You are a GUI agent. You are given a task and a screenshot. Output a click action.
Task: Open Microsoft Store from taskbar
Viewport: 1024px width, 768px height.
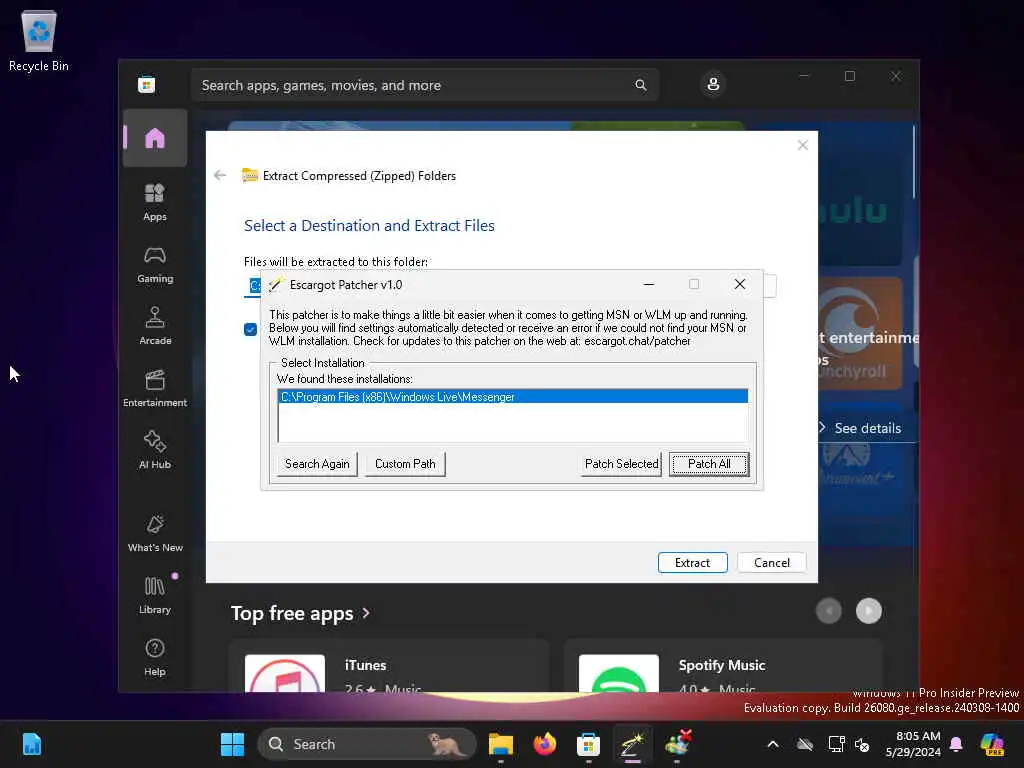click(x=588, y=744)
